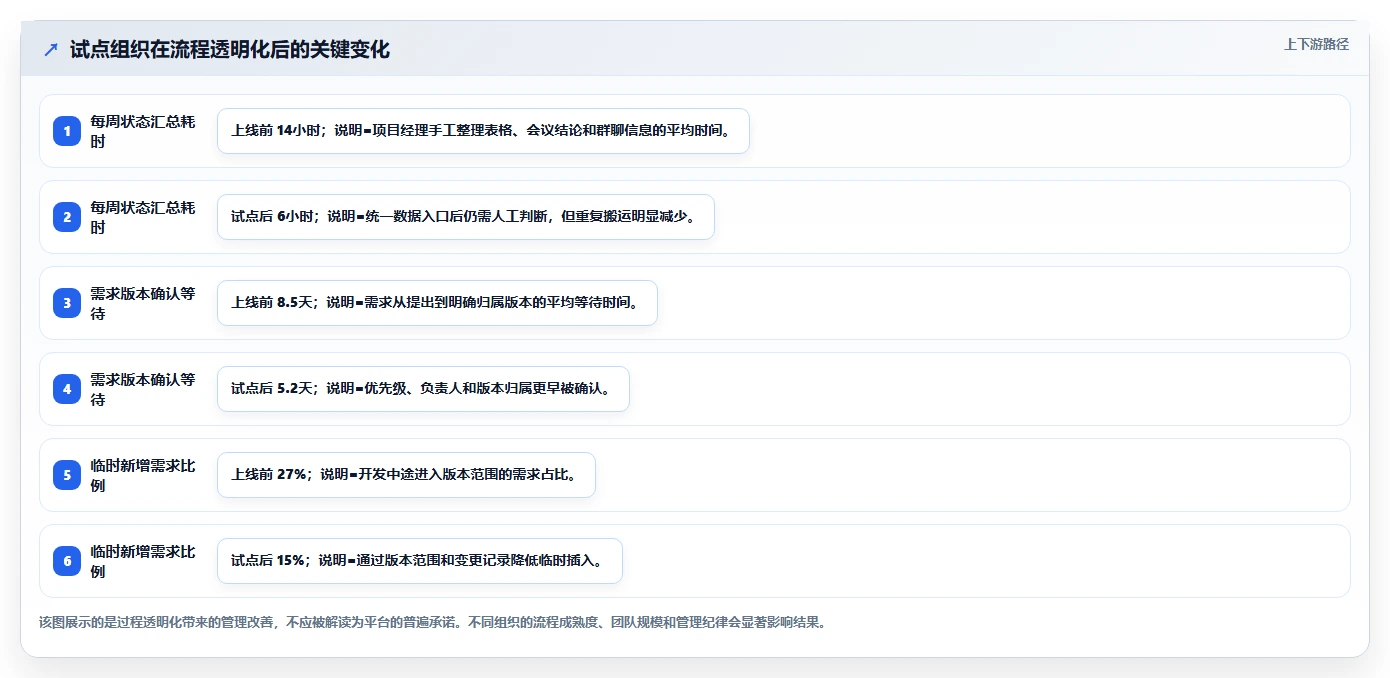1390x678 pixels.
Task: Click 每周状态汇总耗时 label in row 2
Action: point(143,217)
